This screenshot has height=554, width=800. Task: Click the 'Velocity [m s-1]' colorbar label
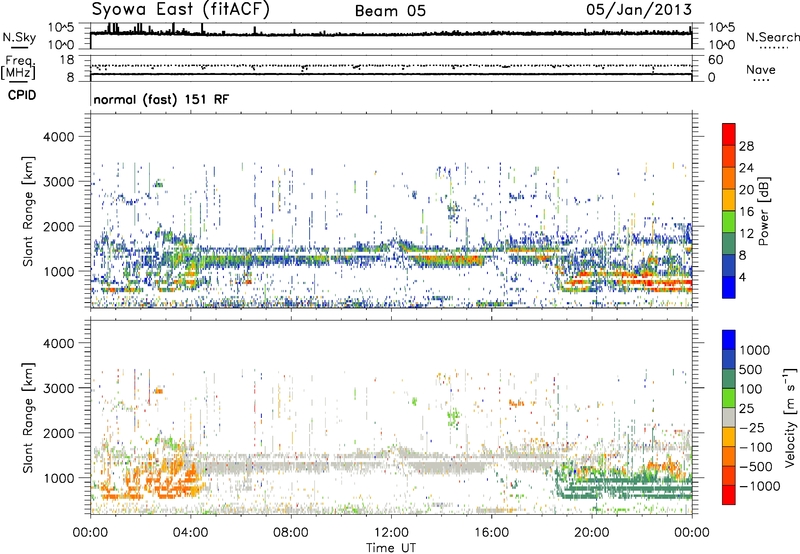[x=790, y=417]
